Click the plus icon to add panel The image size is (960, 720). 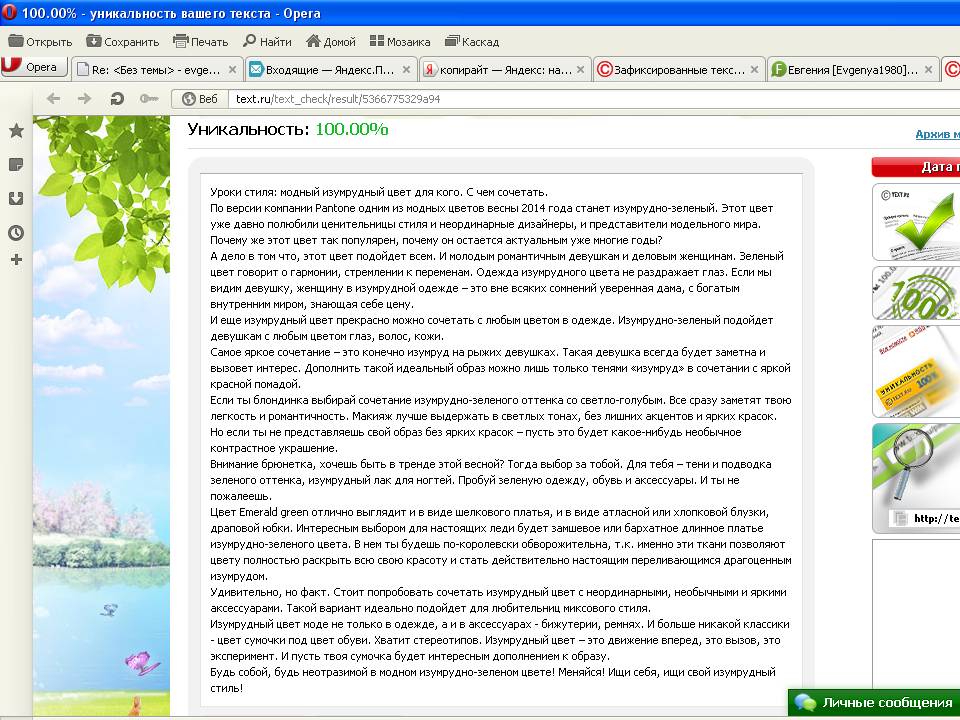pyautogui.click(x=17, y=260)
